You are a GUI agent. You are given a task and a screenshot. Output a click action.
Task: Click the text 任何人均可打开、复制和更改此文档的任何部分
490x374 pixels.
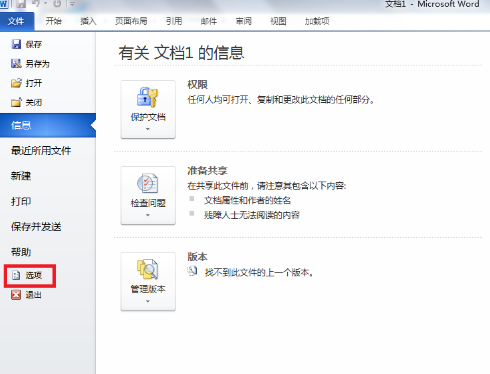[x=281, y=100]
